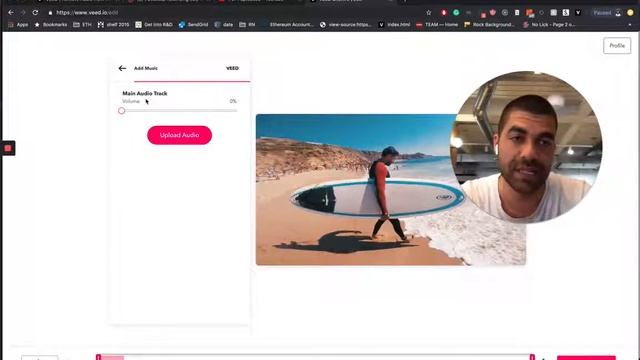The image size is (640, 360).
Task: Open the Profile button
Action: tap(617, 46)
